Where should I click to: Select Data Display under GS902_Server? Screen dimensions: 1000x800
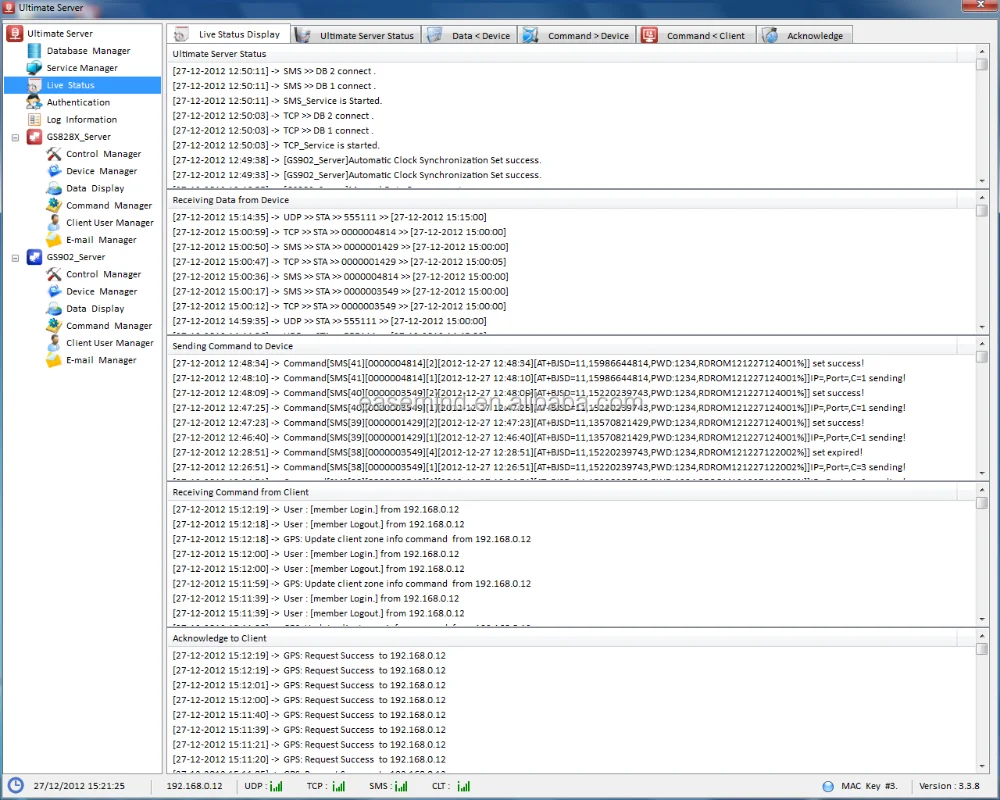click(x=95, y=309)
